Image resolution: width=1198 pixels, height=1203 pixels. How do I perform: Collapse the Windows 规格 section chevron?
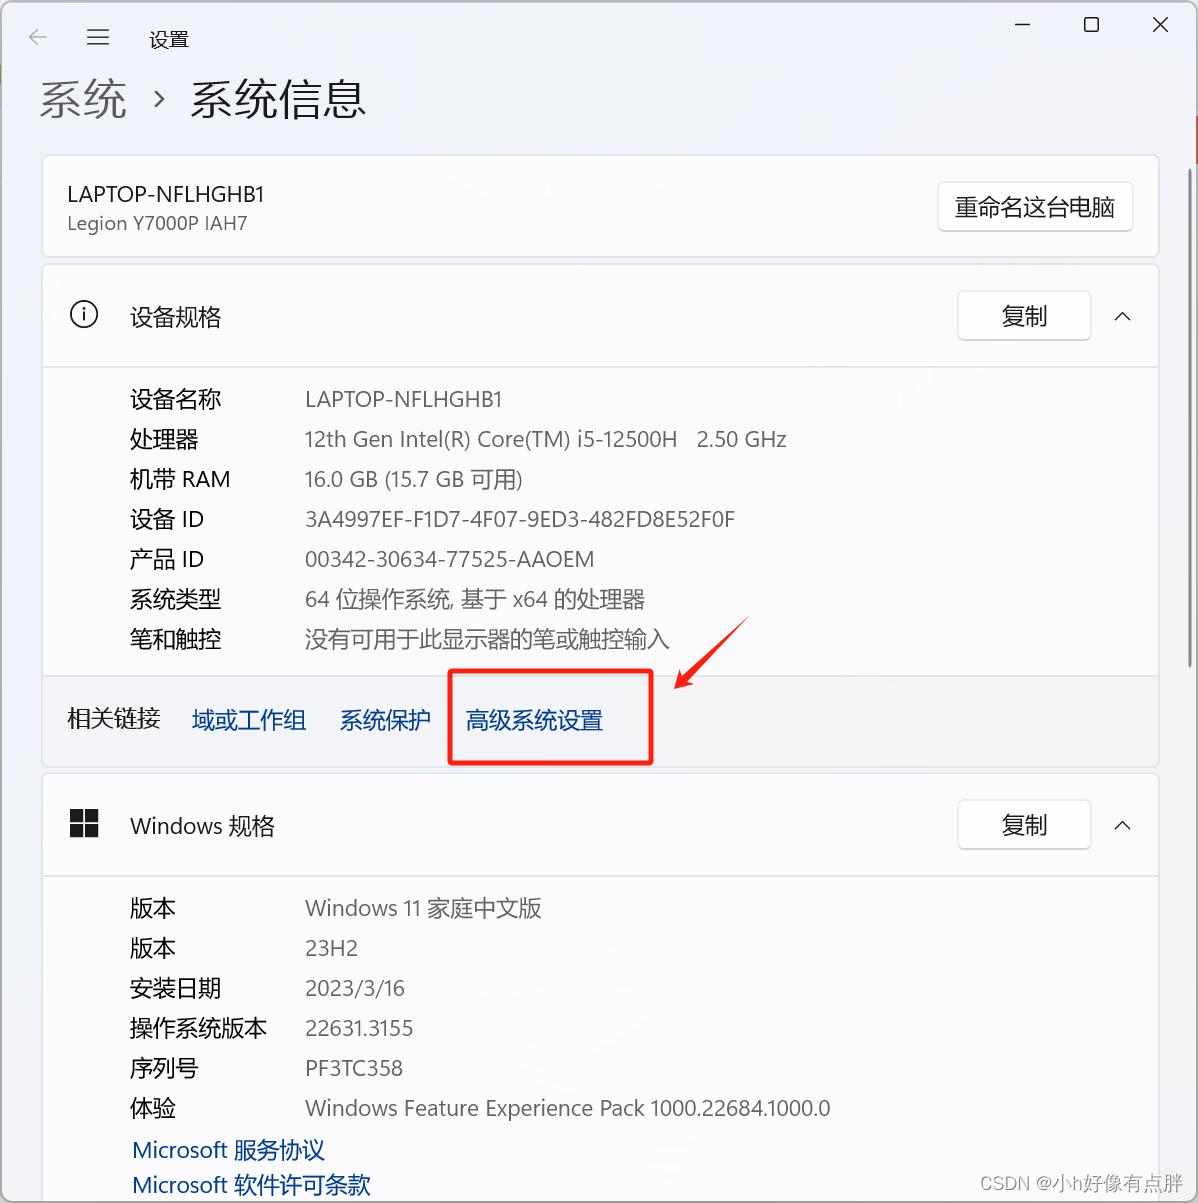[1123, 825]
